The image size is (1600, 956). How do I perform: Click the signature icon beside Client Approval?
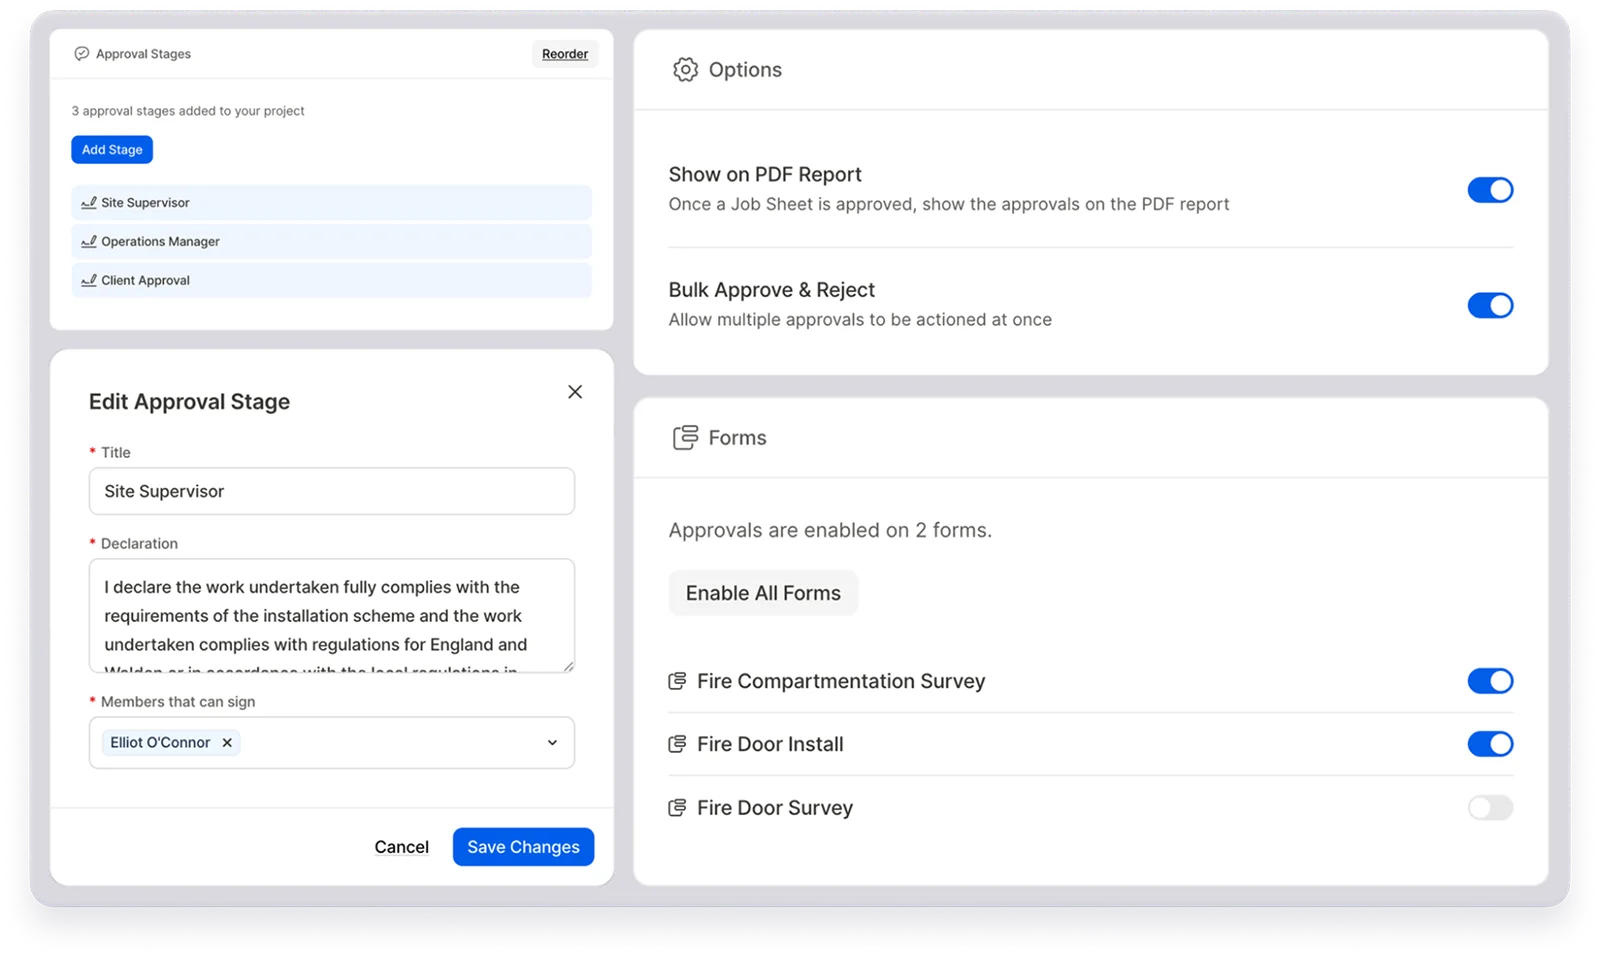click(89, 281)
